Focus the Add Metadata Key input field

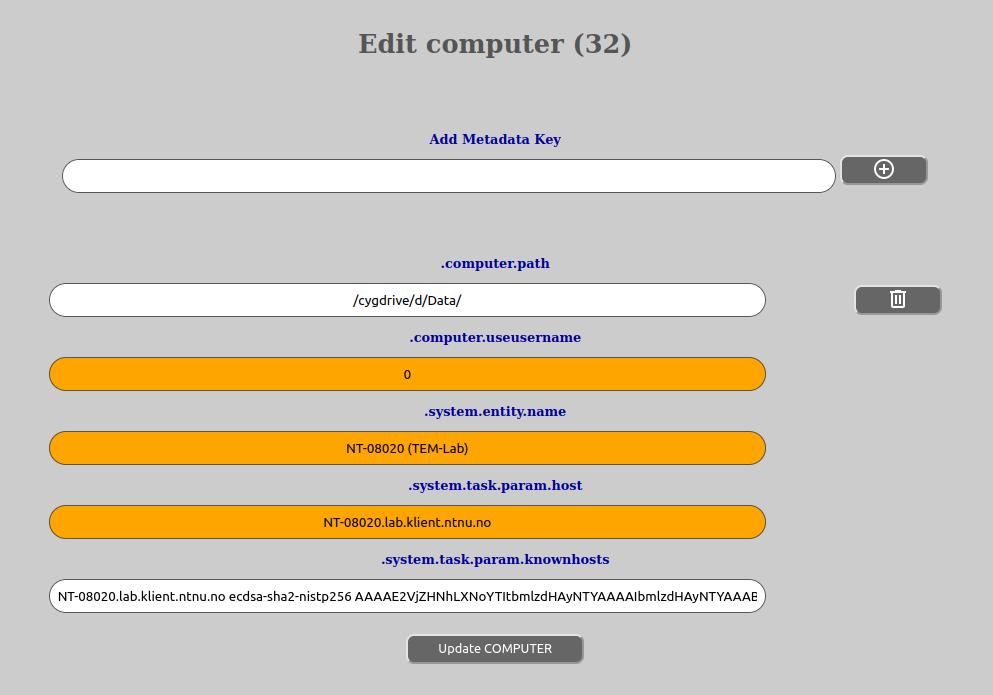click(449, 176)
